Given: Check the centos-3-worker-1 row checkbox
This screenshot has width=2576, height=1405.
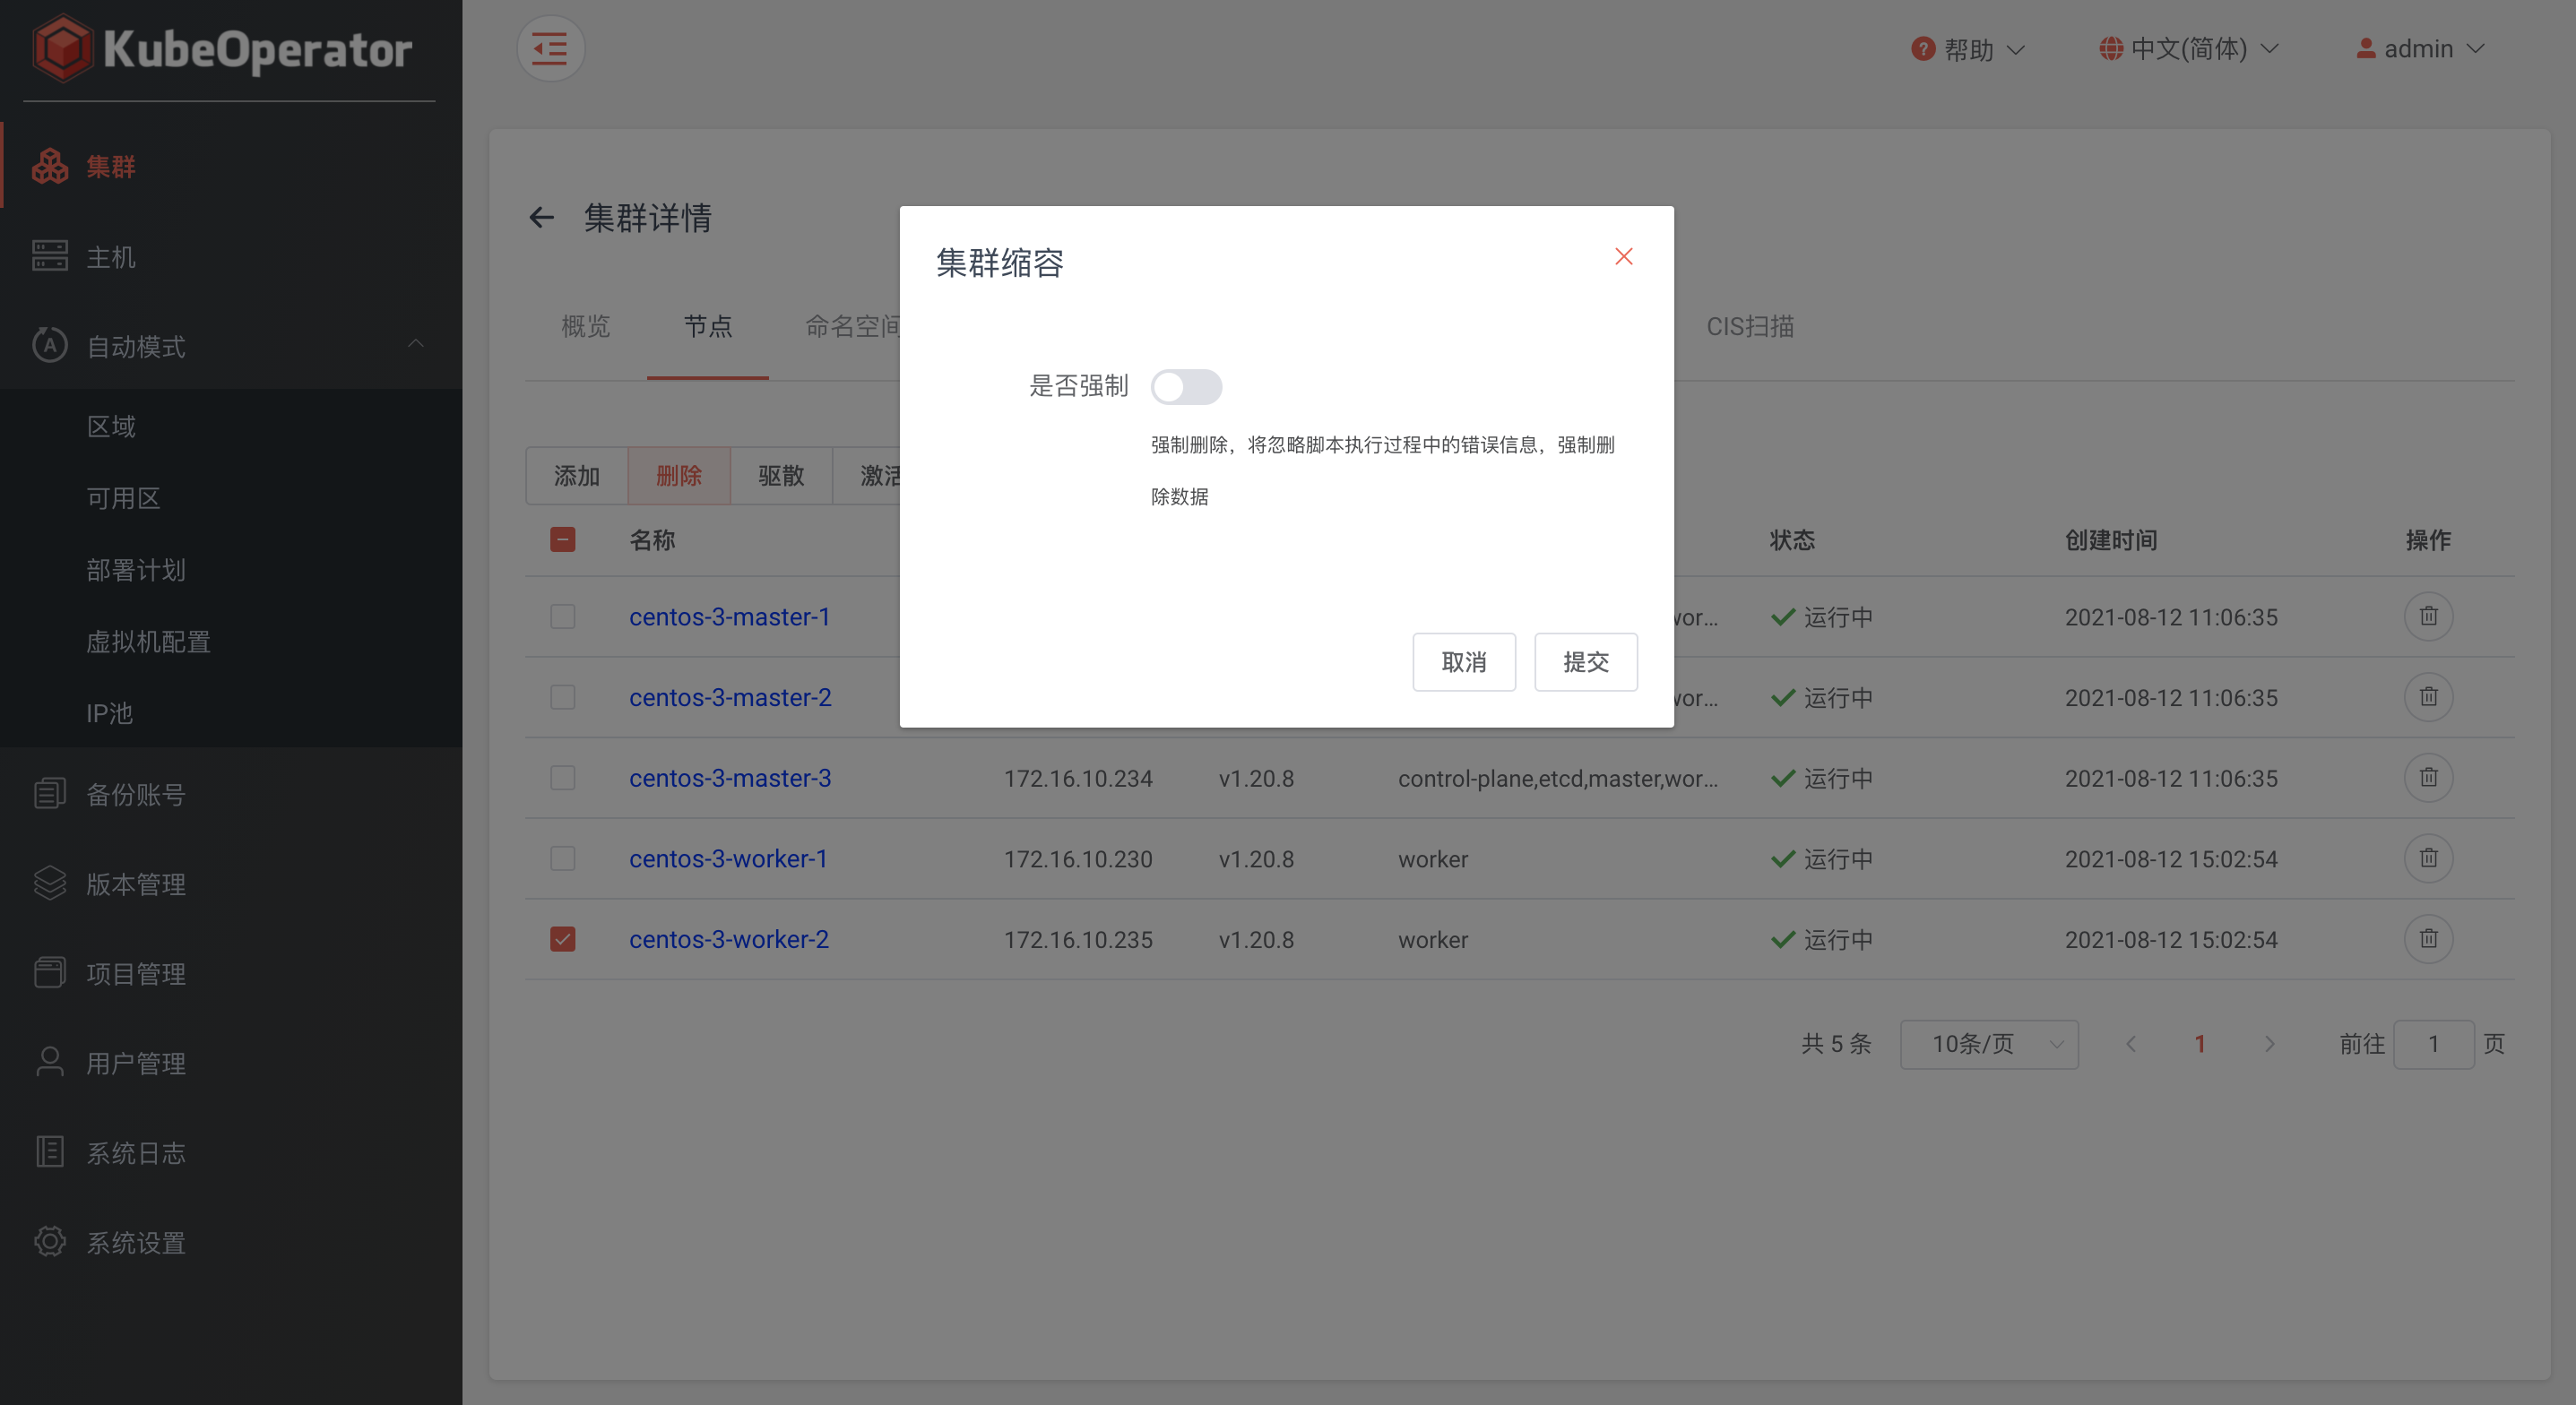Looking at the screenshot, I should click(x=562, y=858).
